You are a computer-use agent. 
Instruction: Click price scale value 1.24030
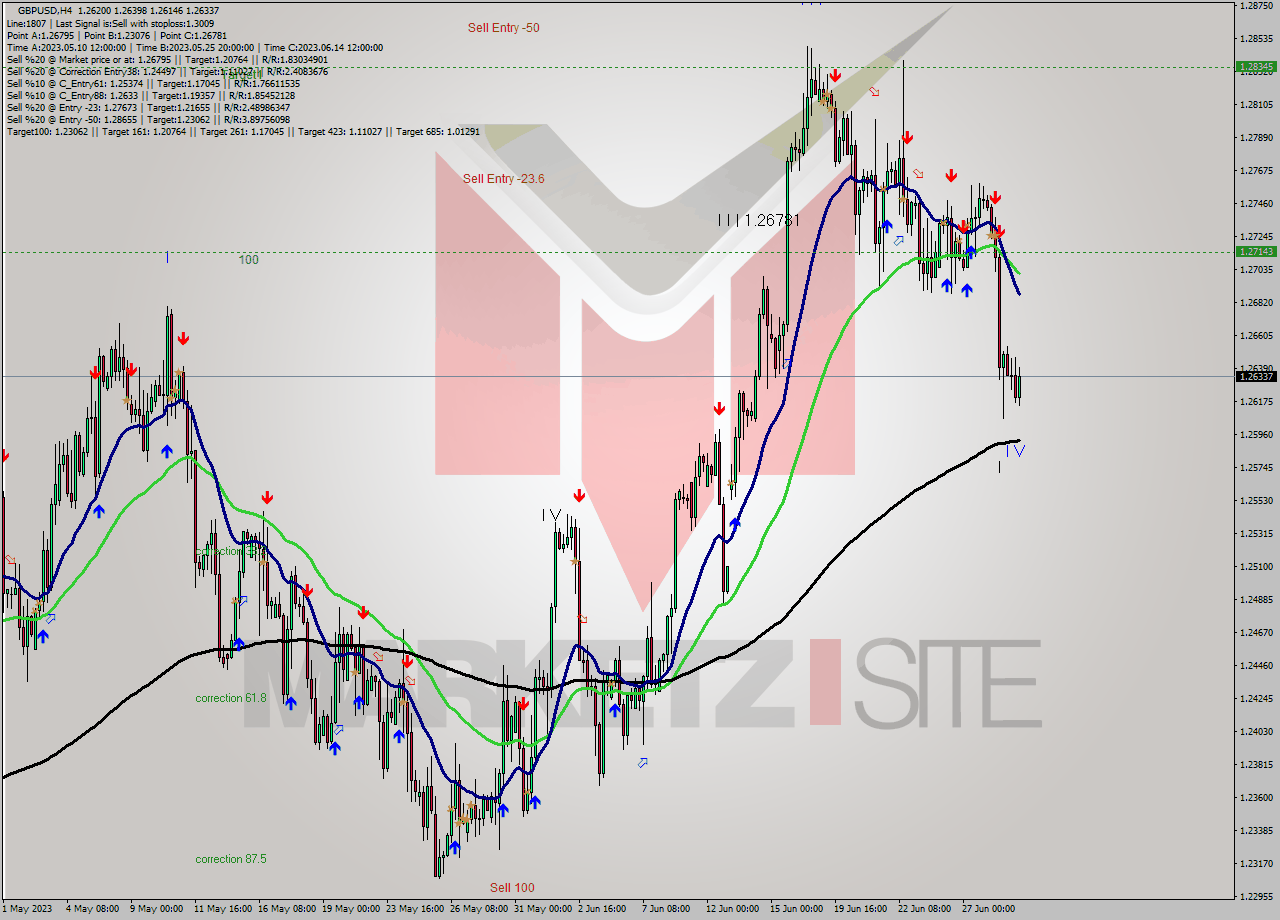pyautogui.click(x=1256, y=732)
